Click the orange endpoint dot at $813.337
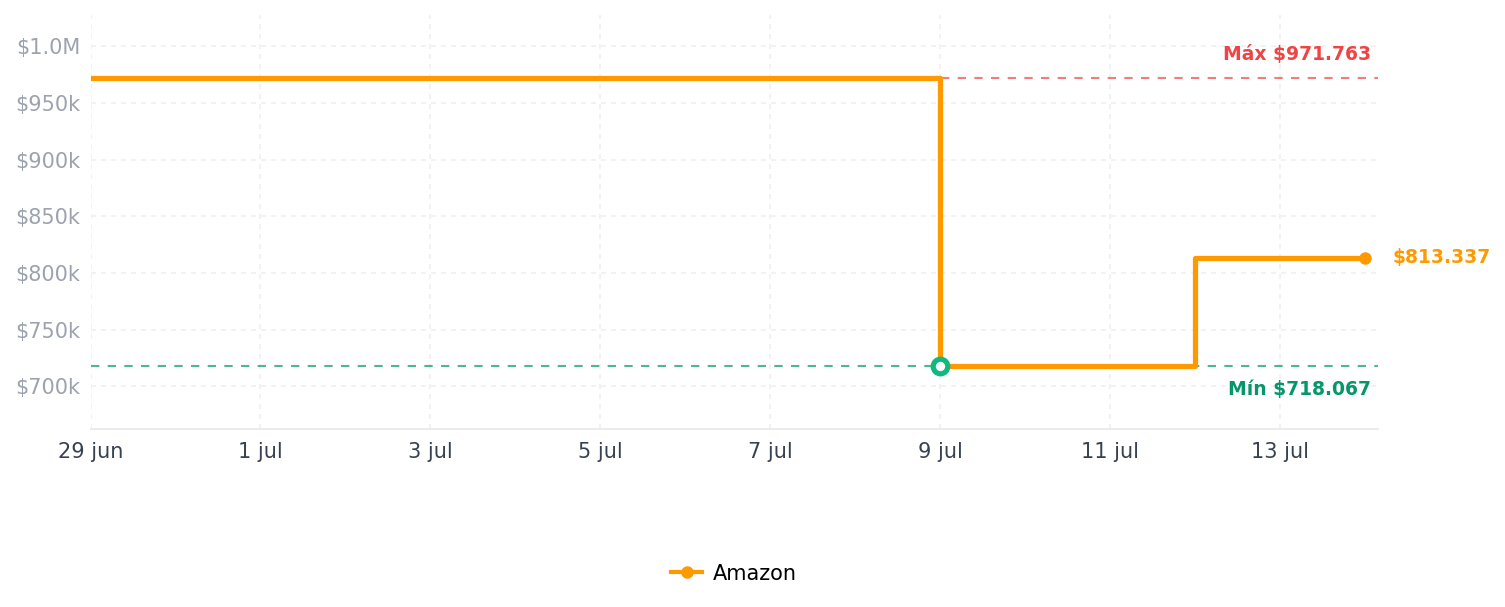Viewport: 1505px width, 607px height. pos(1365,258)
